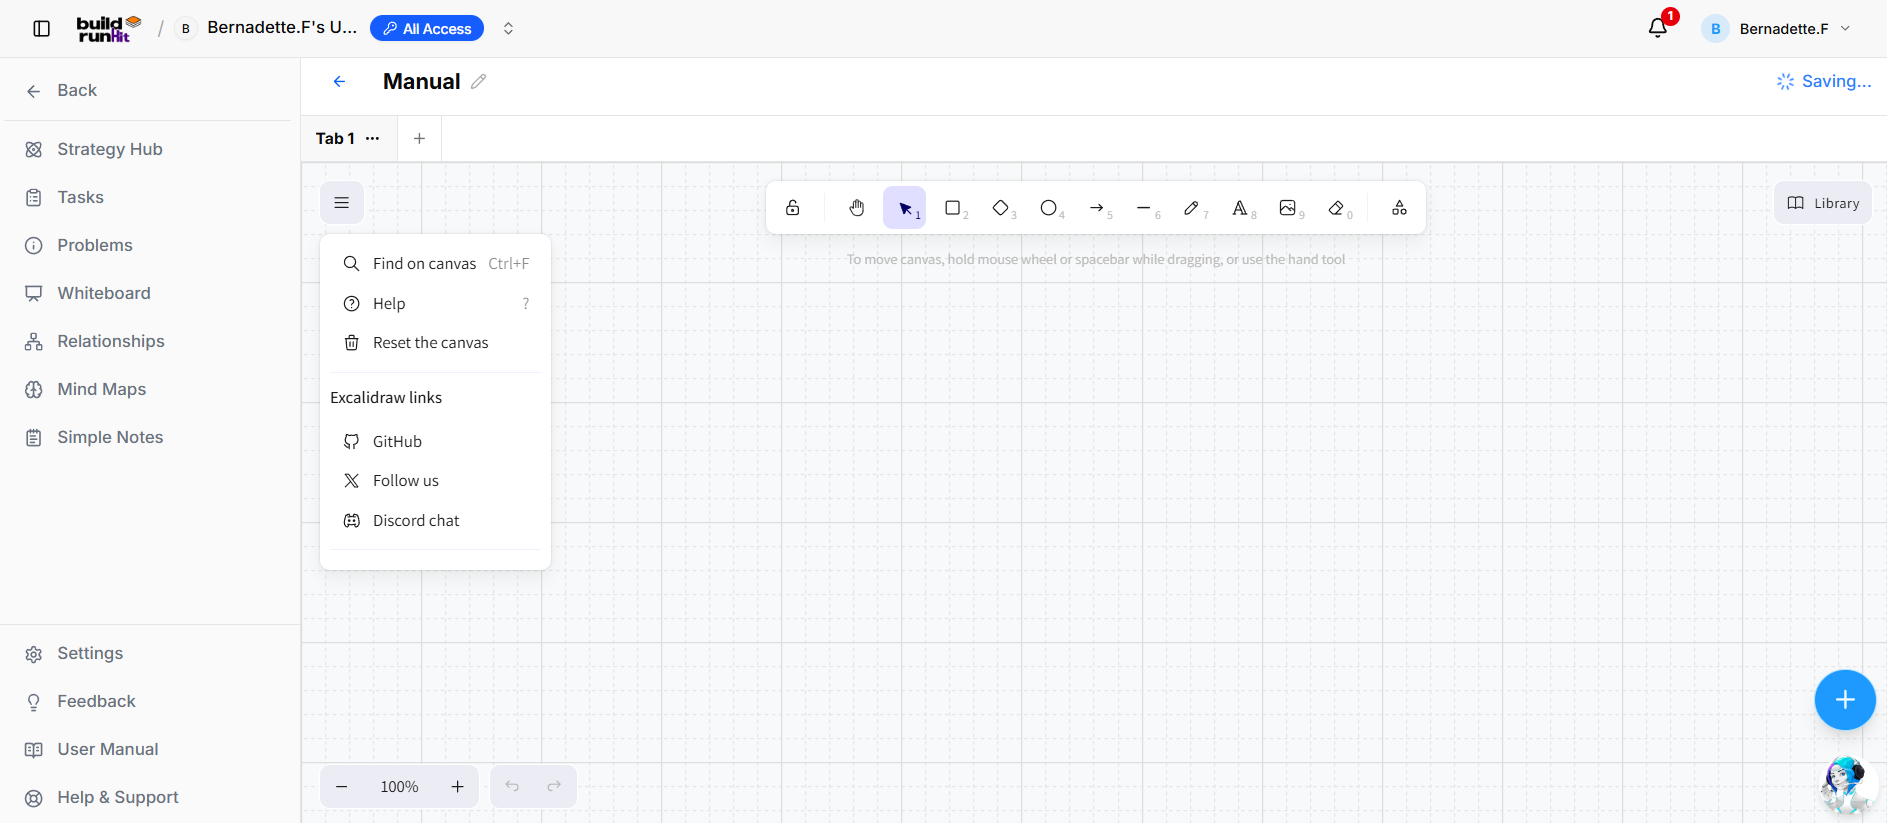
Task: Open the Discord chat link
Action: click(435, 521)
